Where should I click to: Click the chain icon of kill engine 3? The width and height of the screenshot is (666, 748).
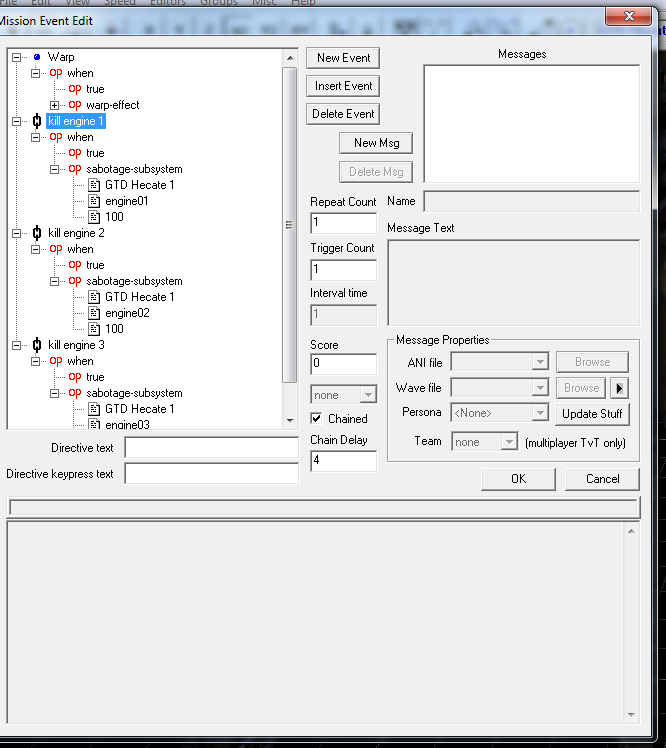pyautogui.click(x=37, y=345)
